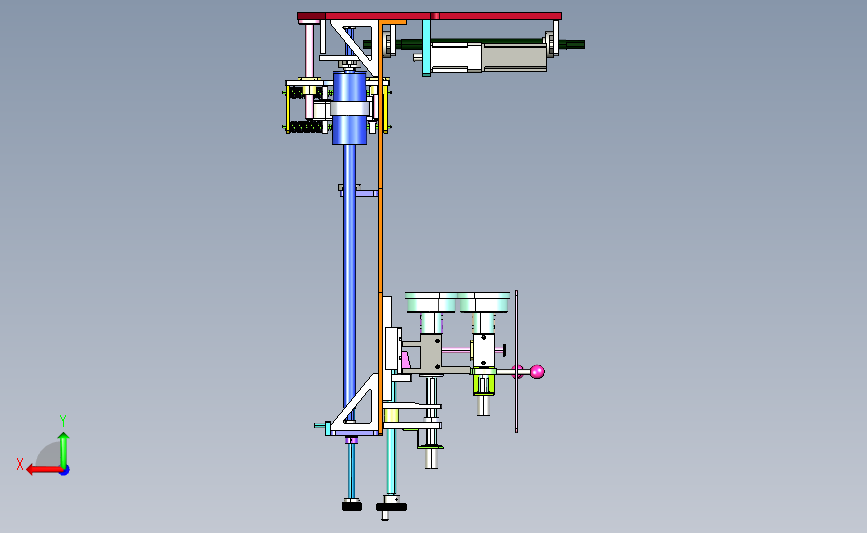Select the red top plate of the model
Viewport: 867px width, 533px height.
[x=430, y=16]
